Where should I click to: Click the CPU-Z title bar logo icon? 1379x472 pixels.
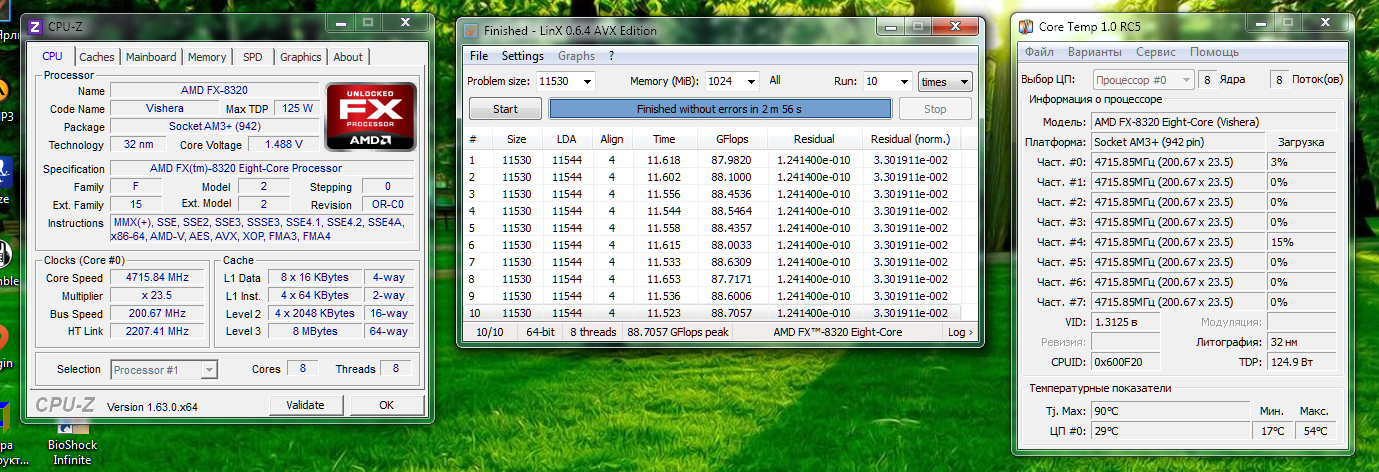coord(37,26)
